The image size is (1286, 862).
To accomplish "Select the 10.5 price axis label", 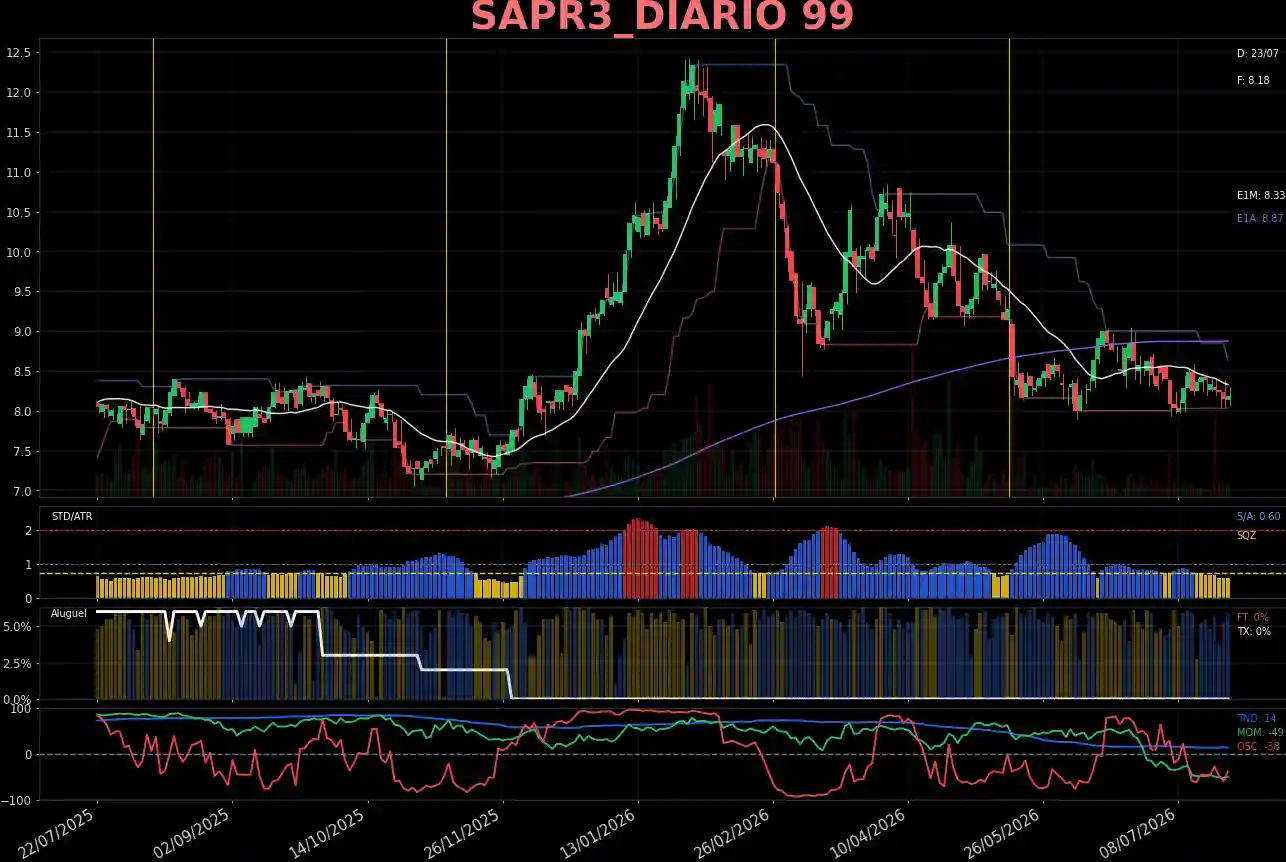I will coord(20,213).
